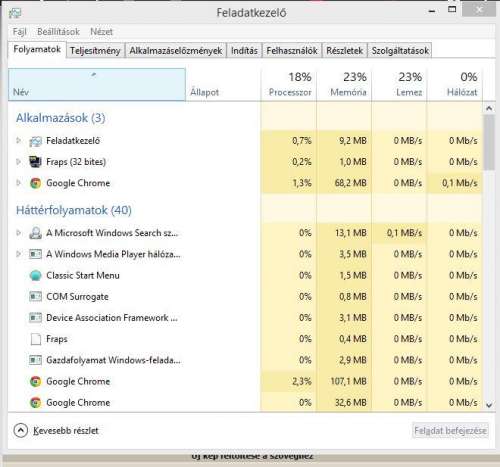Expand the Microsoft Windows Search entry
Screen dimensions: 500x467
19,233
